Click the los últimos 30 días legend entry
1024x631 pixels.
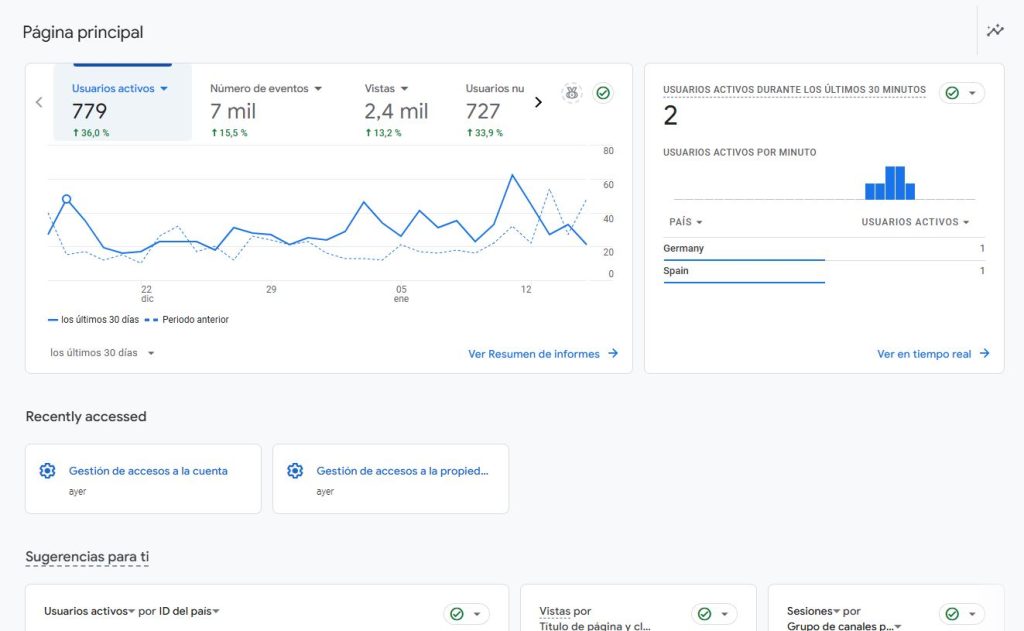(x=93, y=319)
